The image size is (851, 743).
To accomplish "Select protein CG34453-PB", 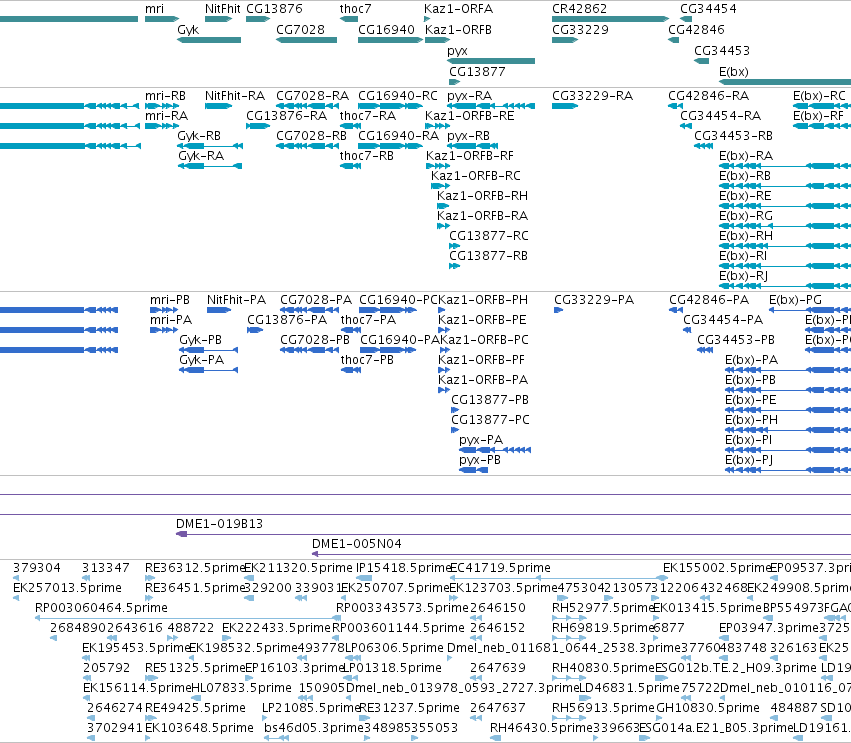I will point(735,340).
